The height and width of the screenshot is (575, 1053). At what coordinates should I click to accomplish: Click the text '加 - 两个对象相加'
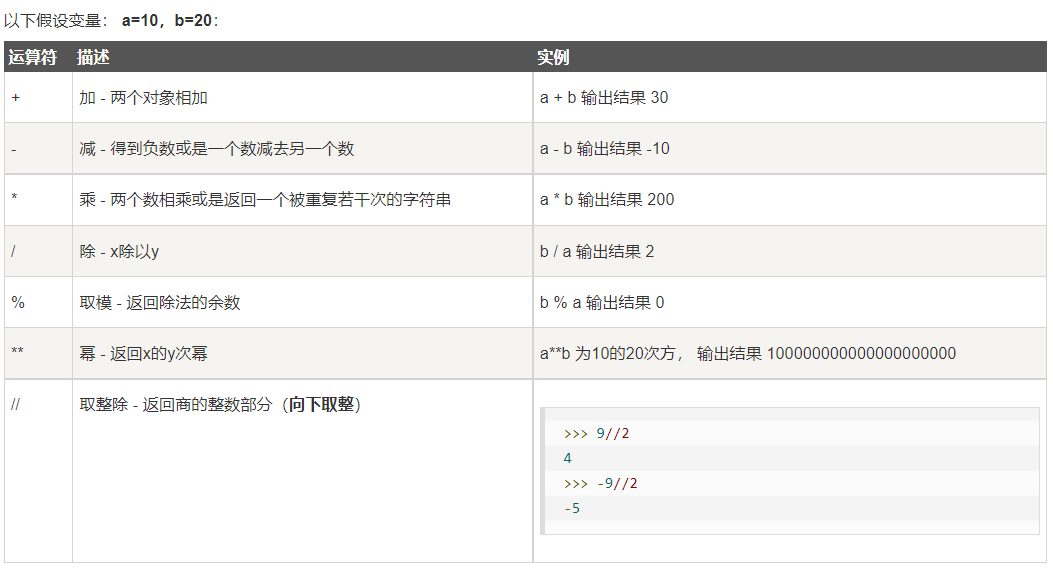click(143, 97)
